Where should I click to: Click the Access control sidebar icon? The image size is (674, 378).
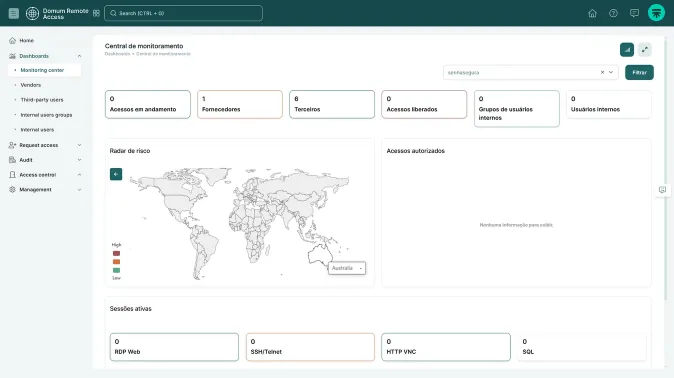pyautogui.click(x=12, y=175)
